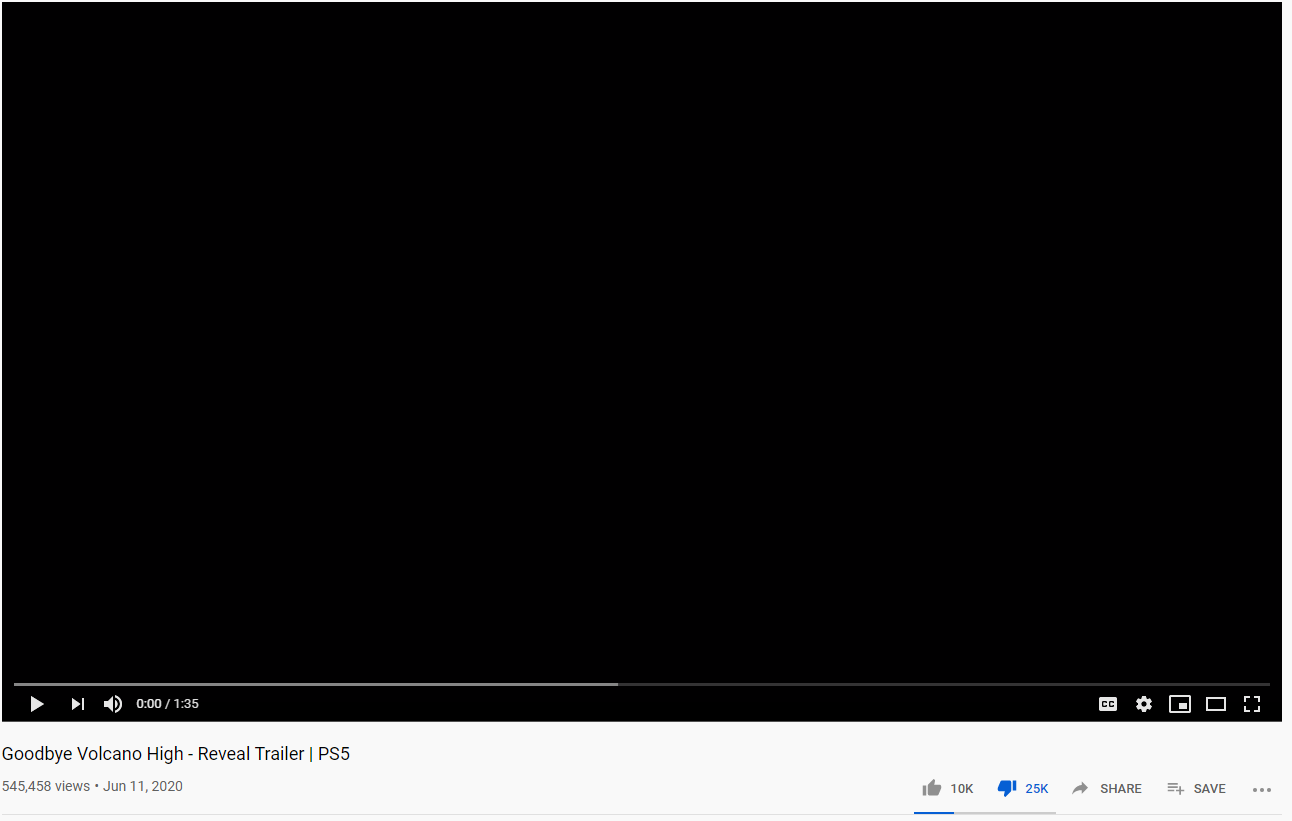Like the video with thumbs up
The image size is (1292, 821).
tap(947, 789)
